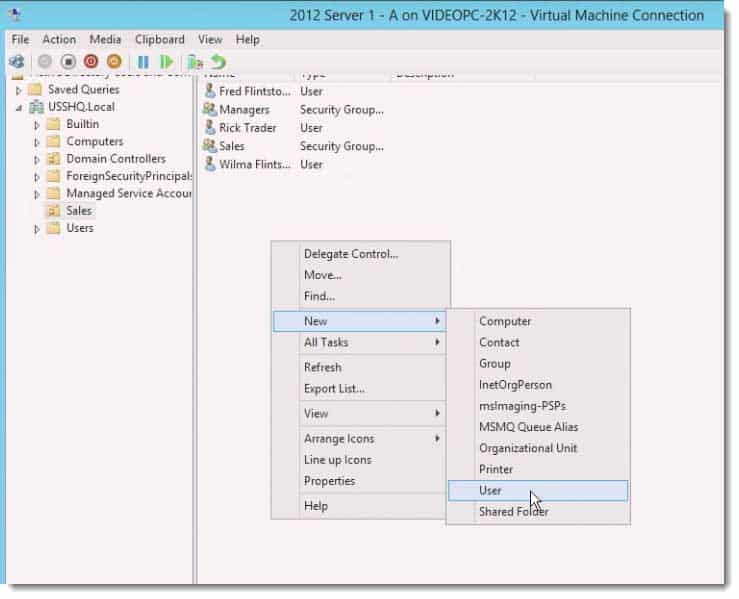The height and width of the screenshot is (599, 739).
Task: Click the Sales OU icon in tree
Action: coord(54,211)
